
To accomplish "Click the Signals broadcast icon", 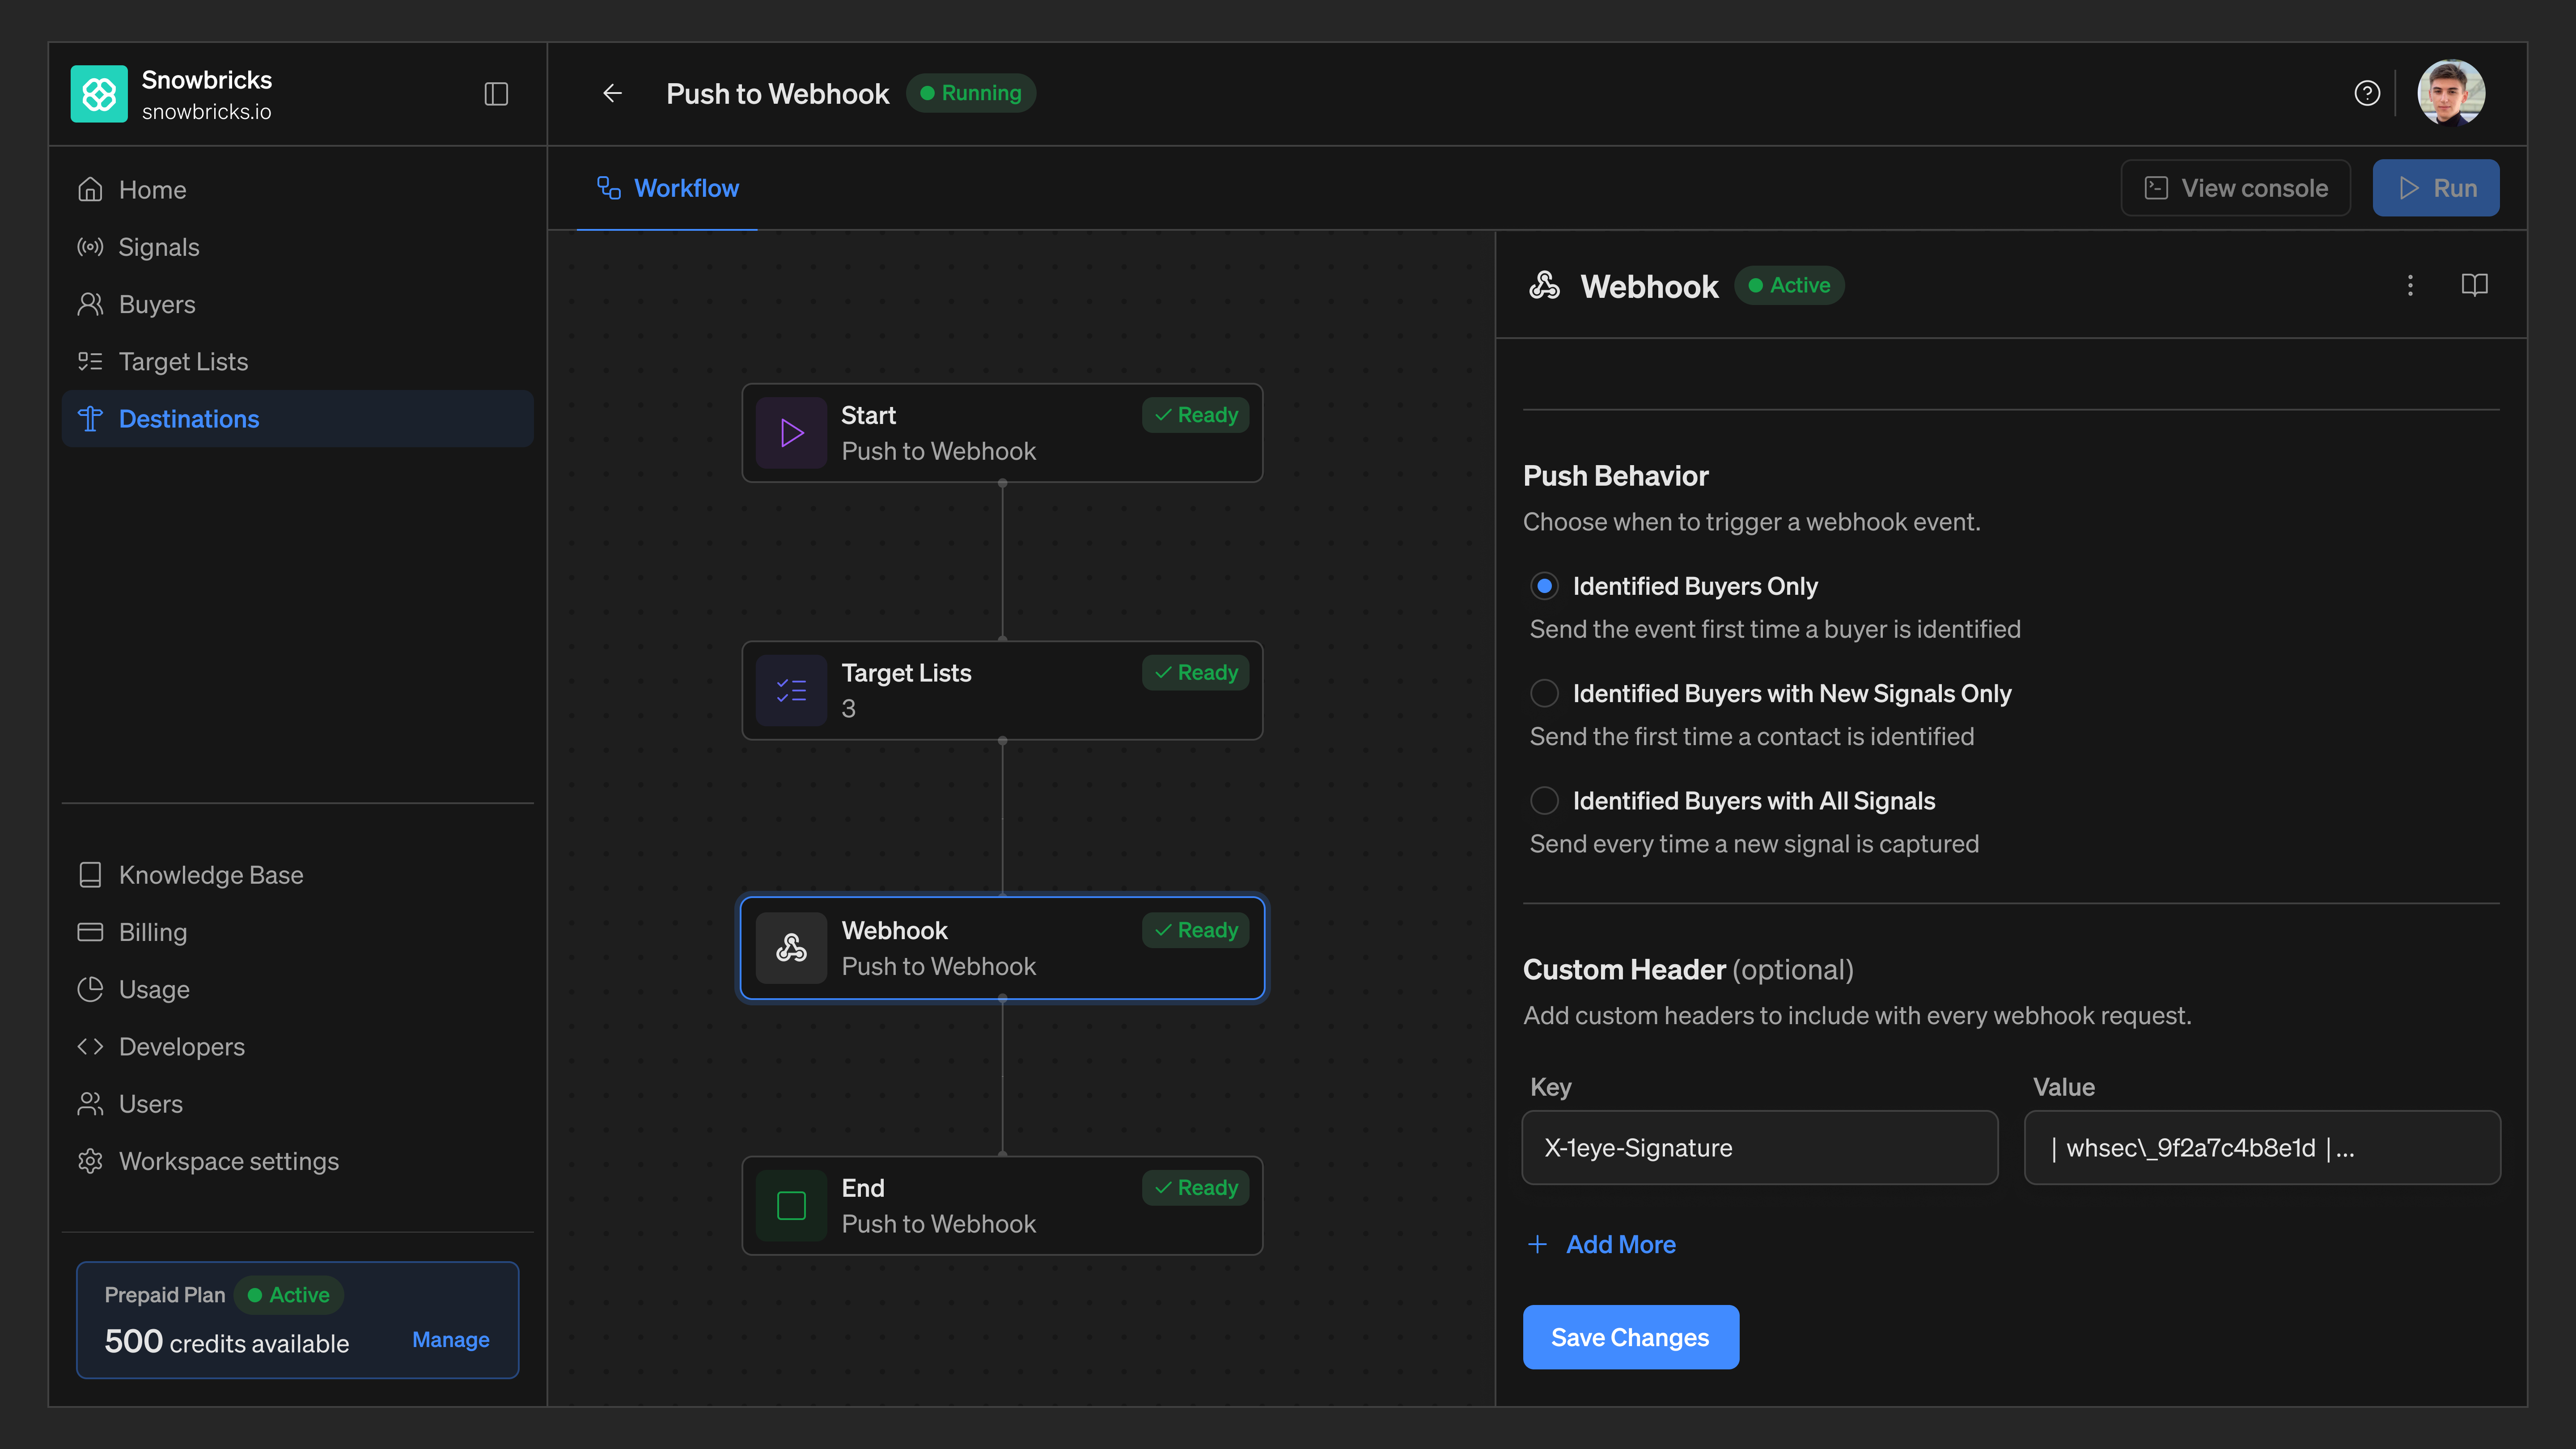I will [x=90, y=247].
